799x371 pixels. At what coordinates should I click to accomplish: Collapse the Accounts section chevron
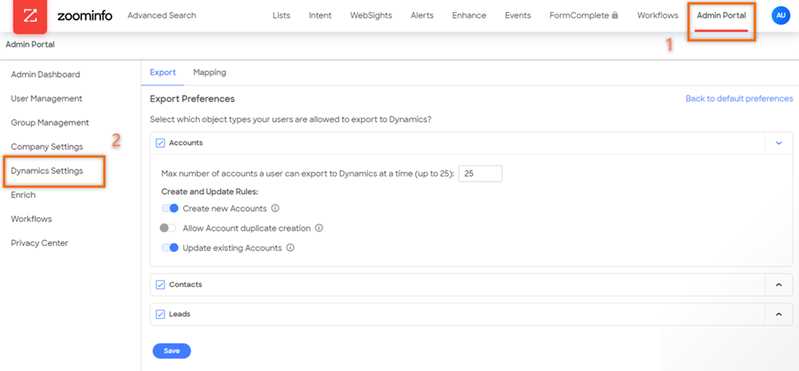pos(779,143)
